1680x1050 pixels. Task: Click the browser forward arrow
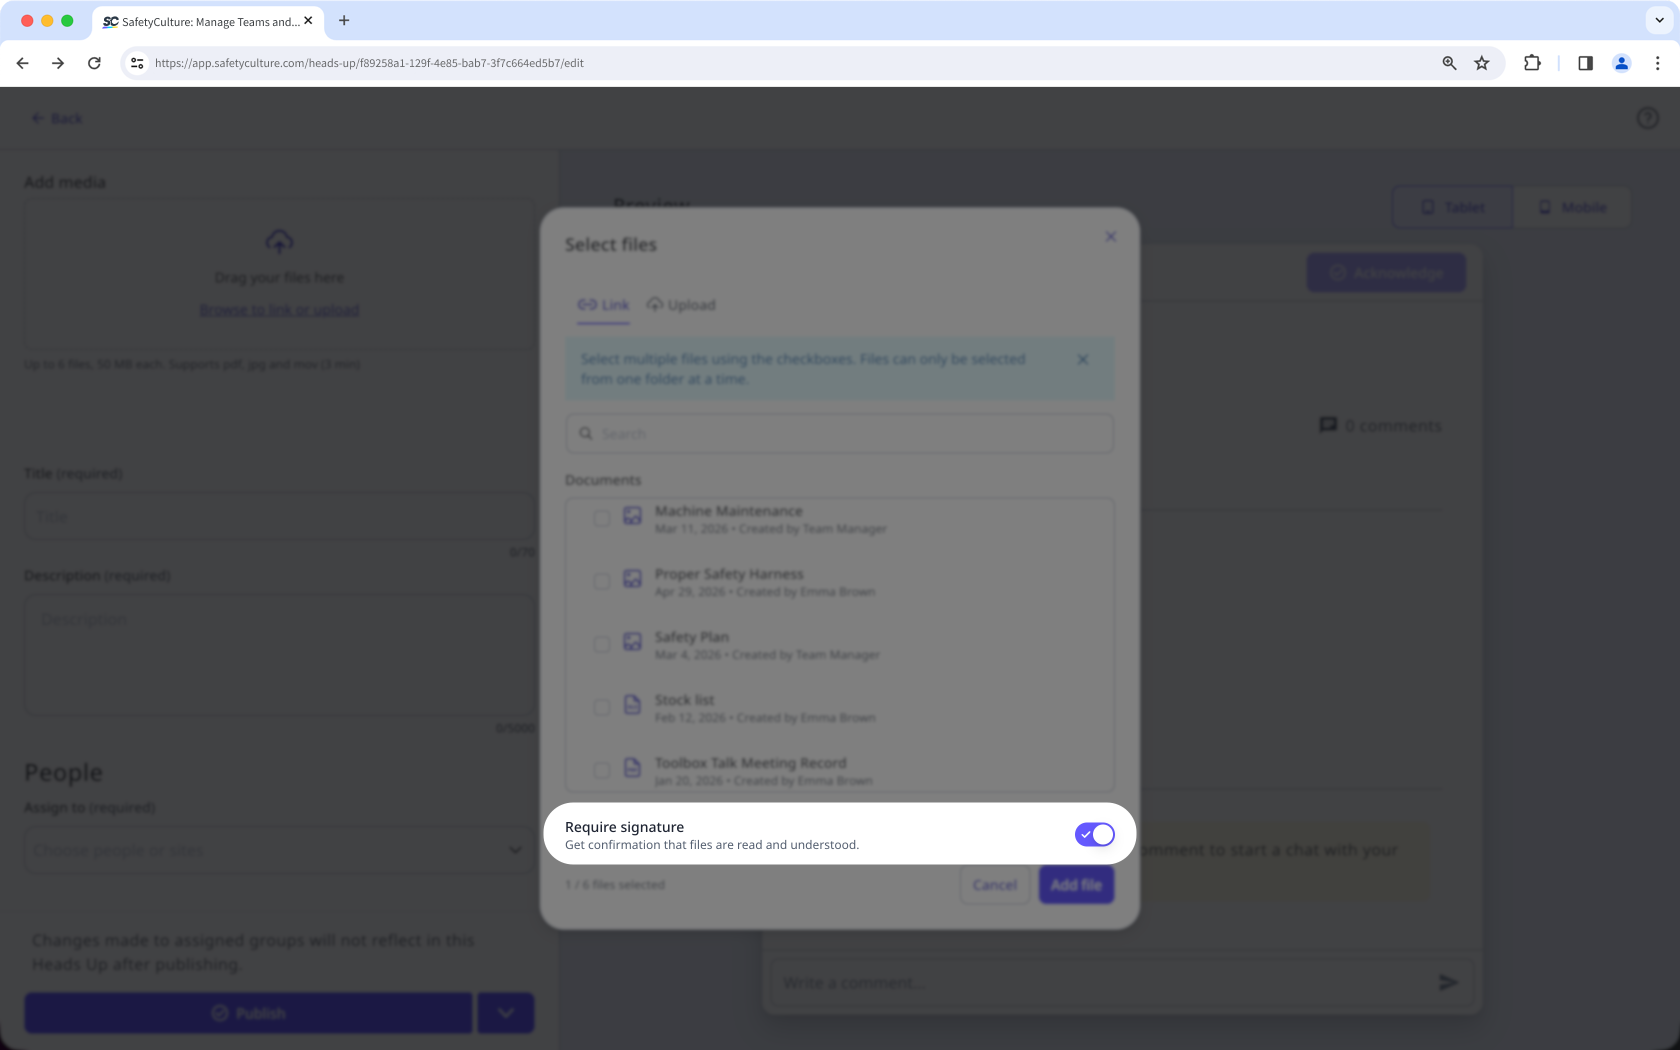coord(58,63)
